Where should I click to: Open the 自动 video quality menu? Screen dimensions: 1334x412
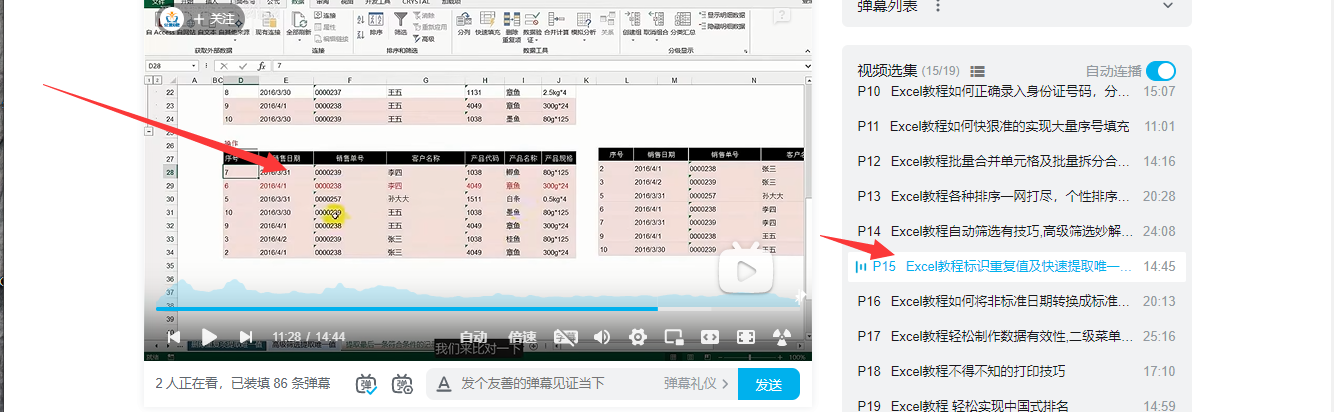point(473,337)
